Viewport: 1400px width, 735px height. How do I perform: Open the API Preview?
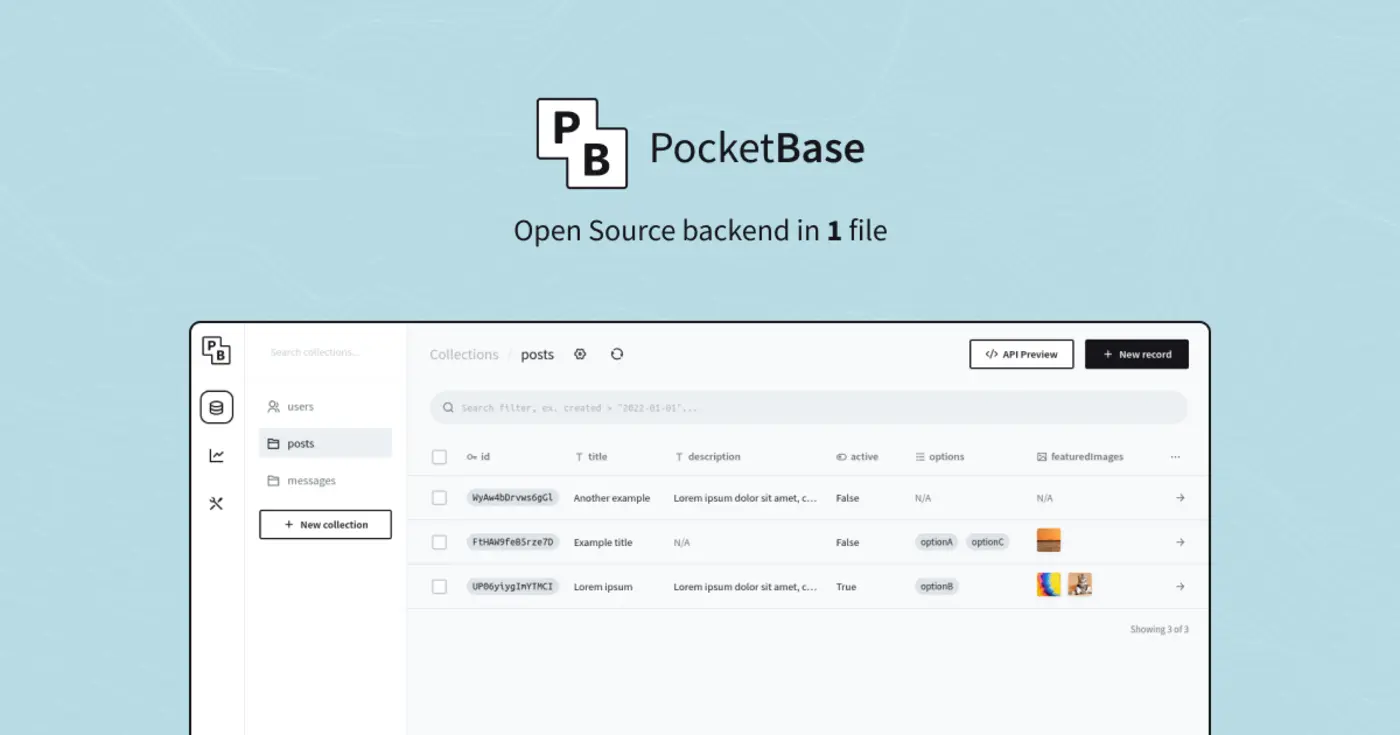(1021, 354)
